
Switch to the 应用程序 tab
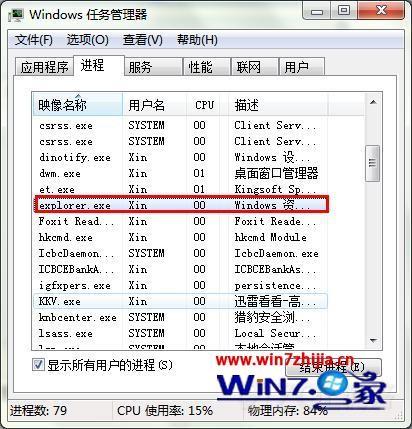[44, 67]
